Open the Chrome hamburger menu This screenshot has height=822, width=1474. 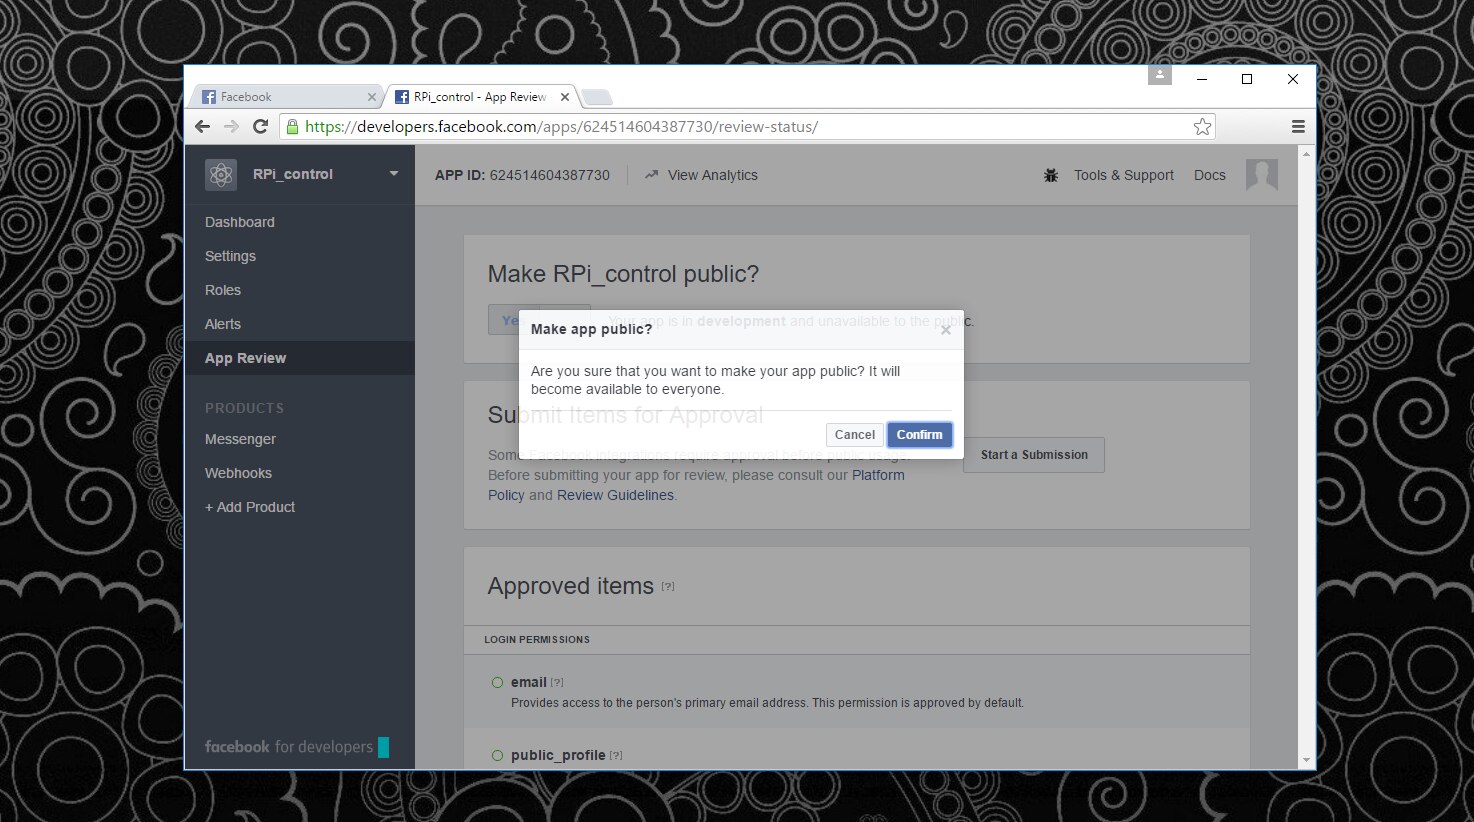[x=1298, y=127]
